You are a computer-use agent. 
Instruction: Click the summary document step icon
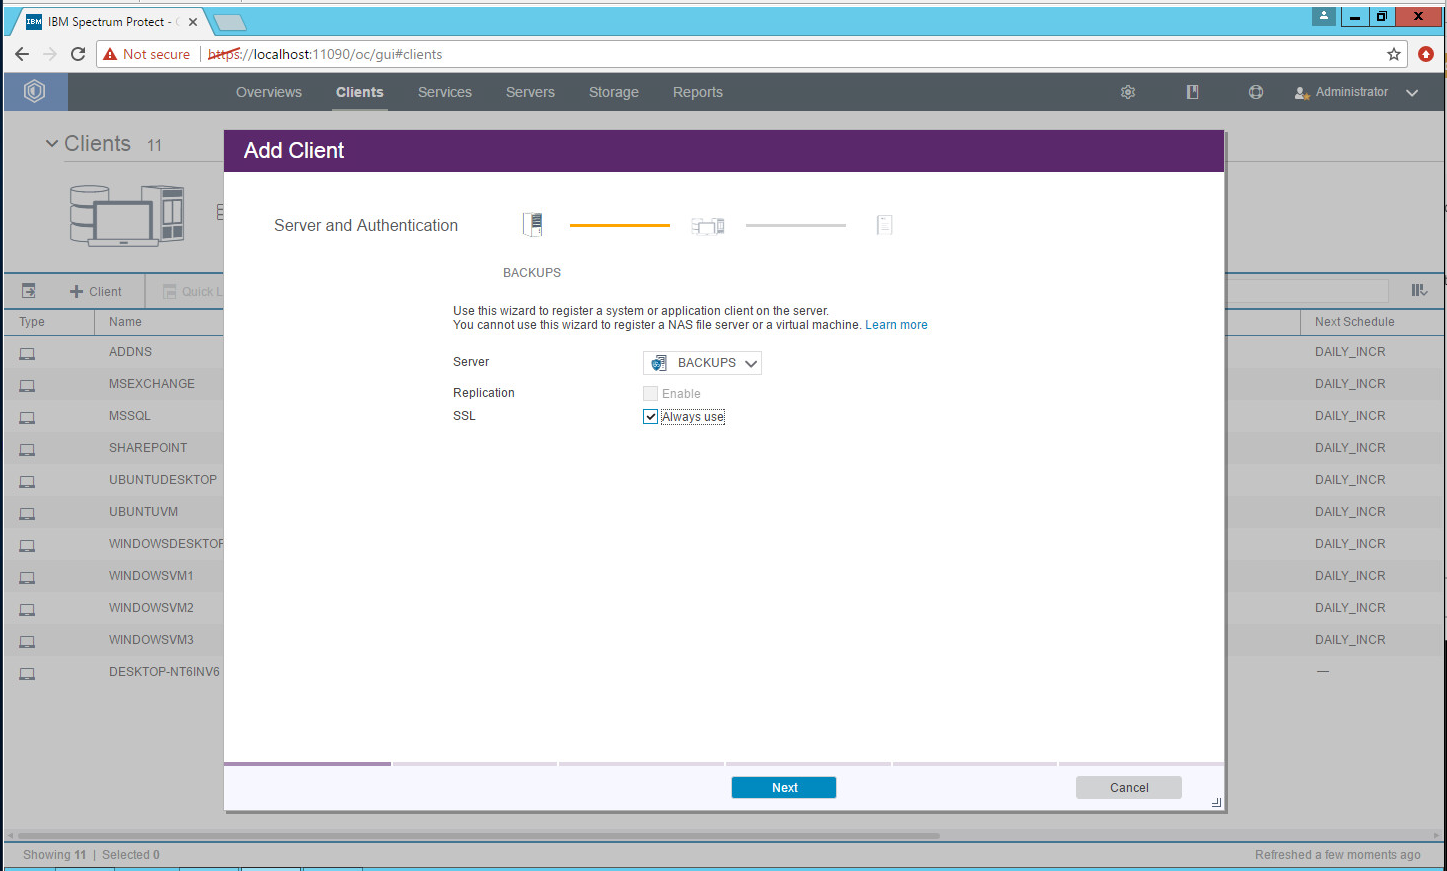point(884,225)
